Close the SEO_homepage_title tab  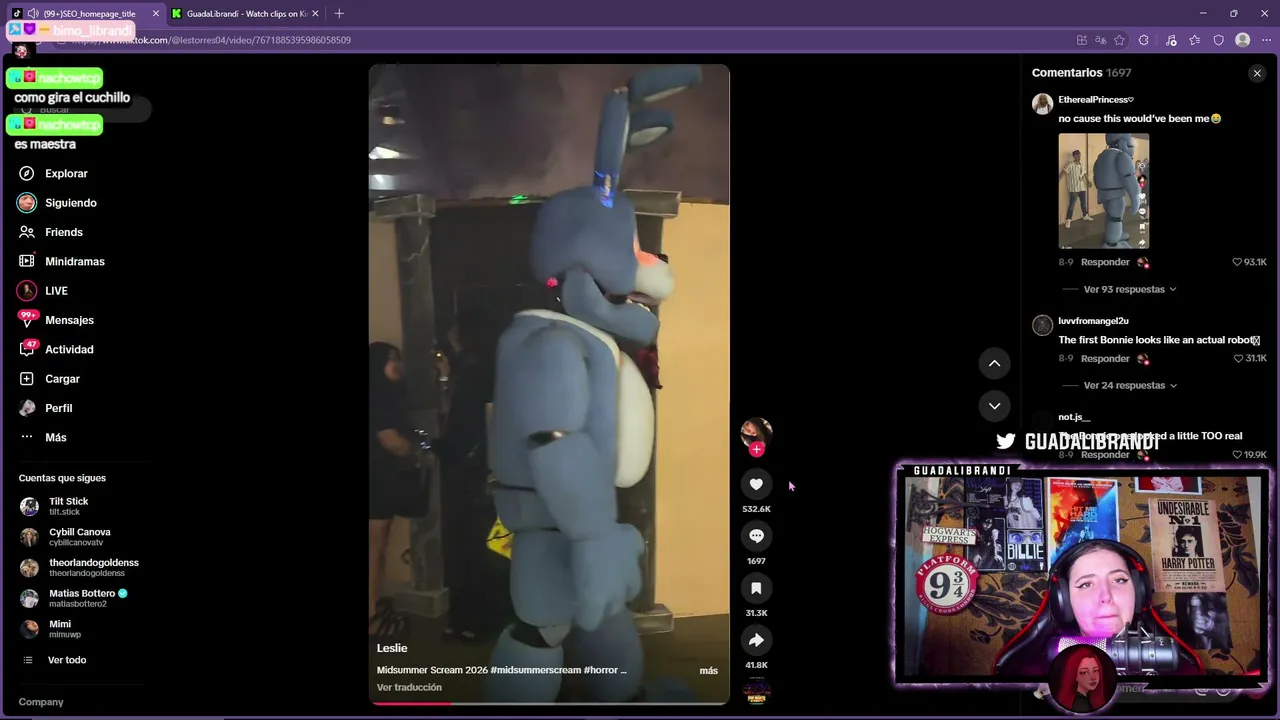pos(155,14)
